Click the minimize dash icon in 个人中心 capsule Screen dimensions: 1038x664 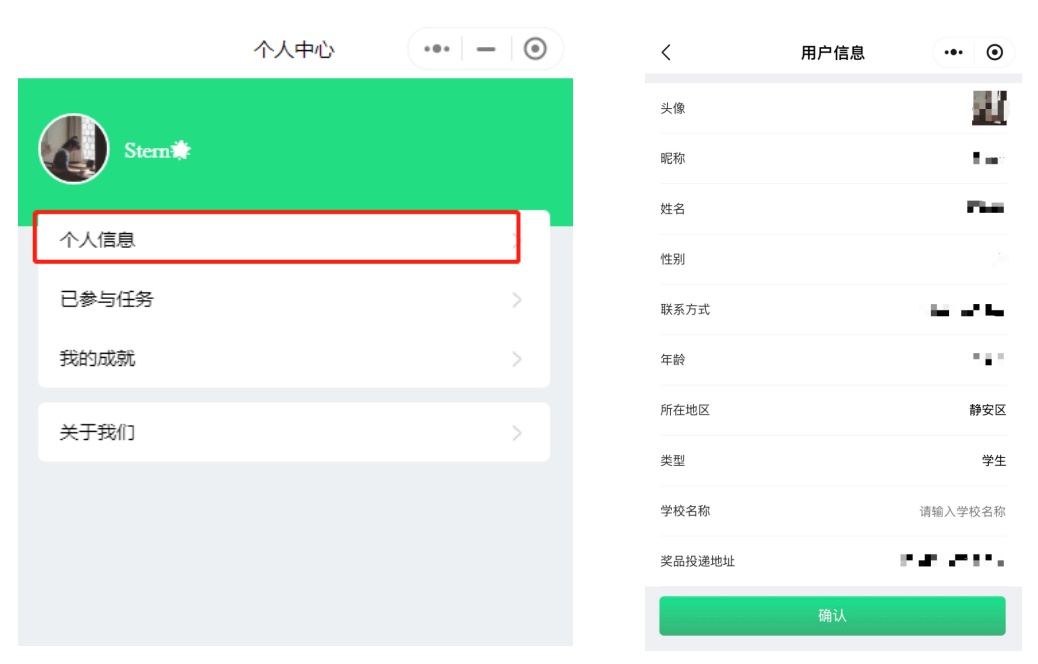486,49
